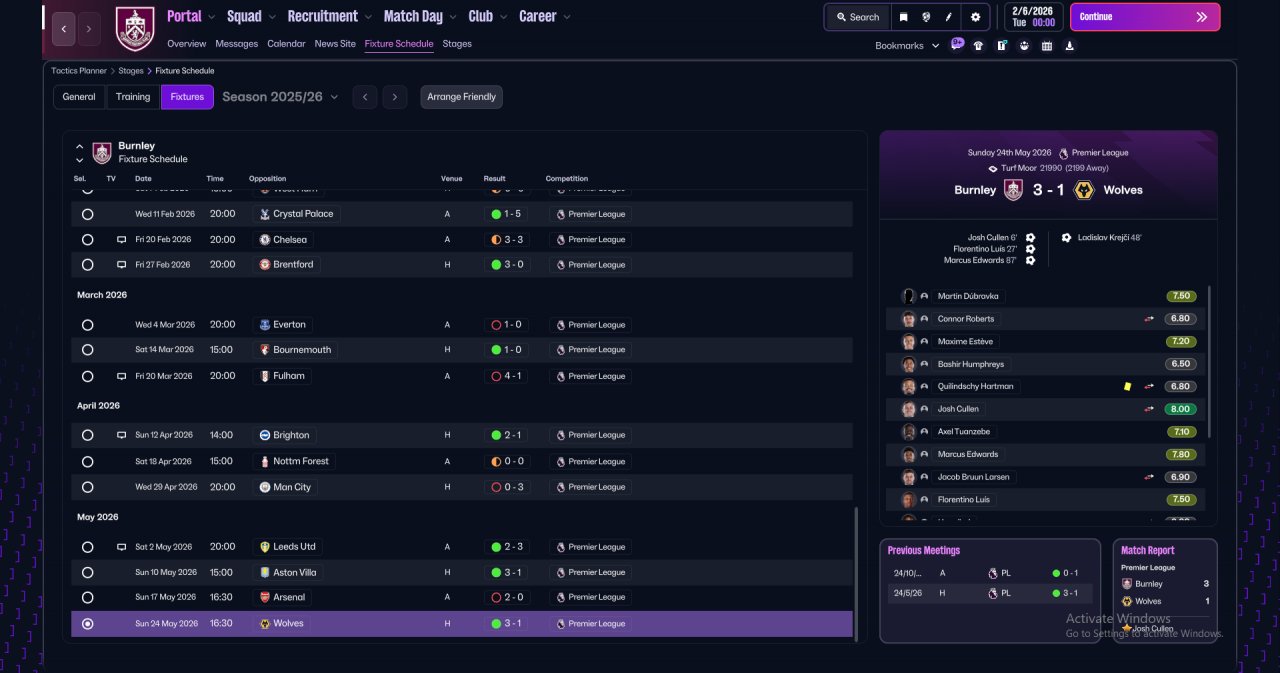
Task: Click the Crystal Palace club badge
Action: [x=264, y=214]
